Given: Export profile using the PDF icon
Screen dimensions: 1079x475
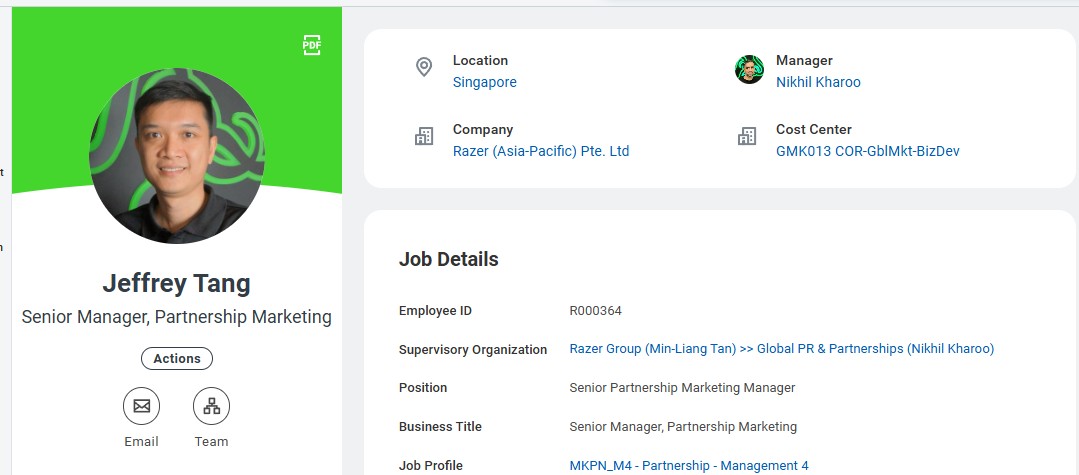Looking at the screenshot, I should pos(312,45).
